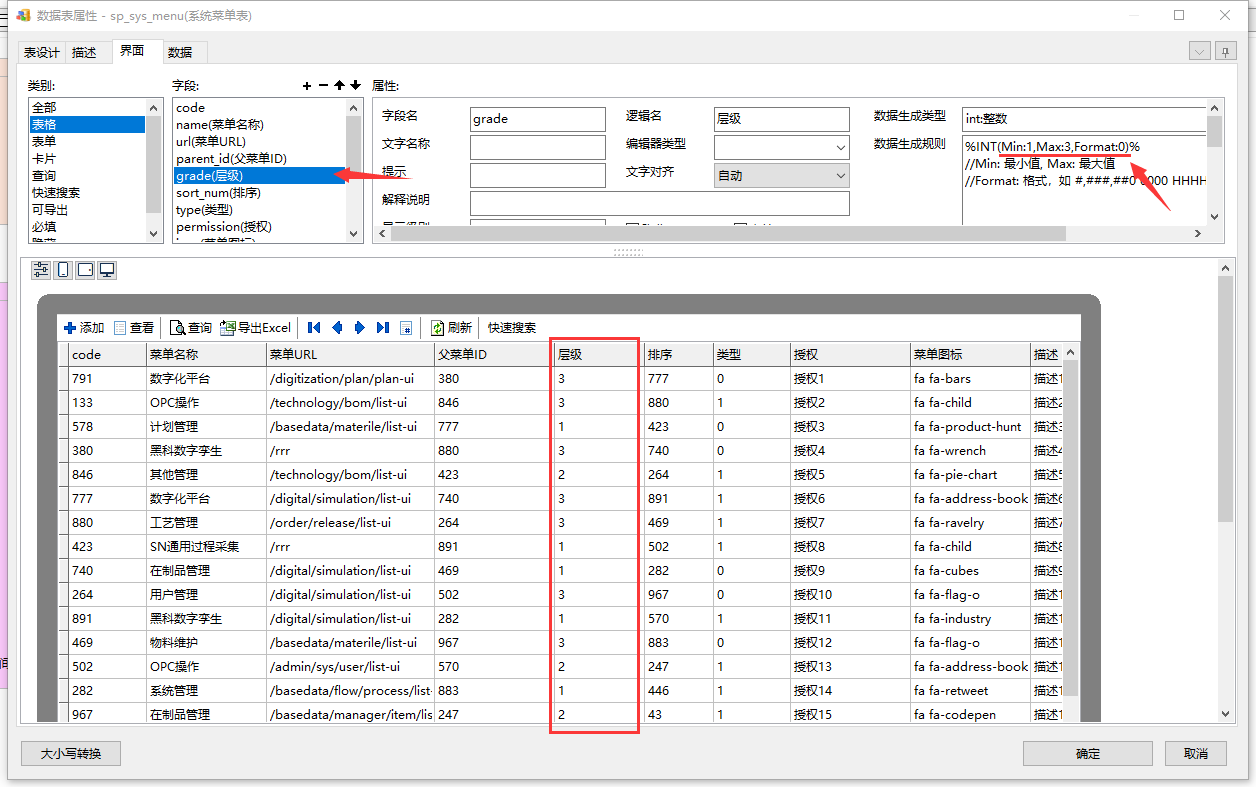
Task: Click the 添加 toolbar button
Action: pyautogui.click(x=84, y=328)
